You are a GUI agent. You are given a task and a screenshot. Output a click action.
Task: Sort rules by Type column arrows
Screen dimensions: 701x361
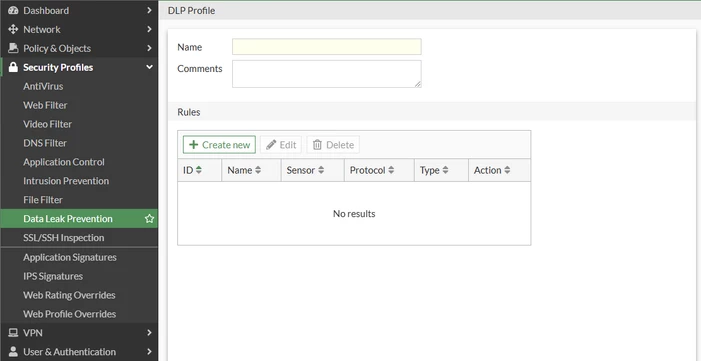pyautogui.click(x=445, y=170)
